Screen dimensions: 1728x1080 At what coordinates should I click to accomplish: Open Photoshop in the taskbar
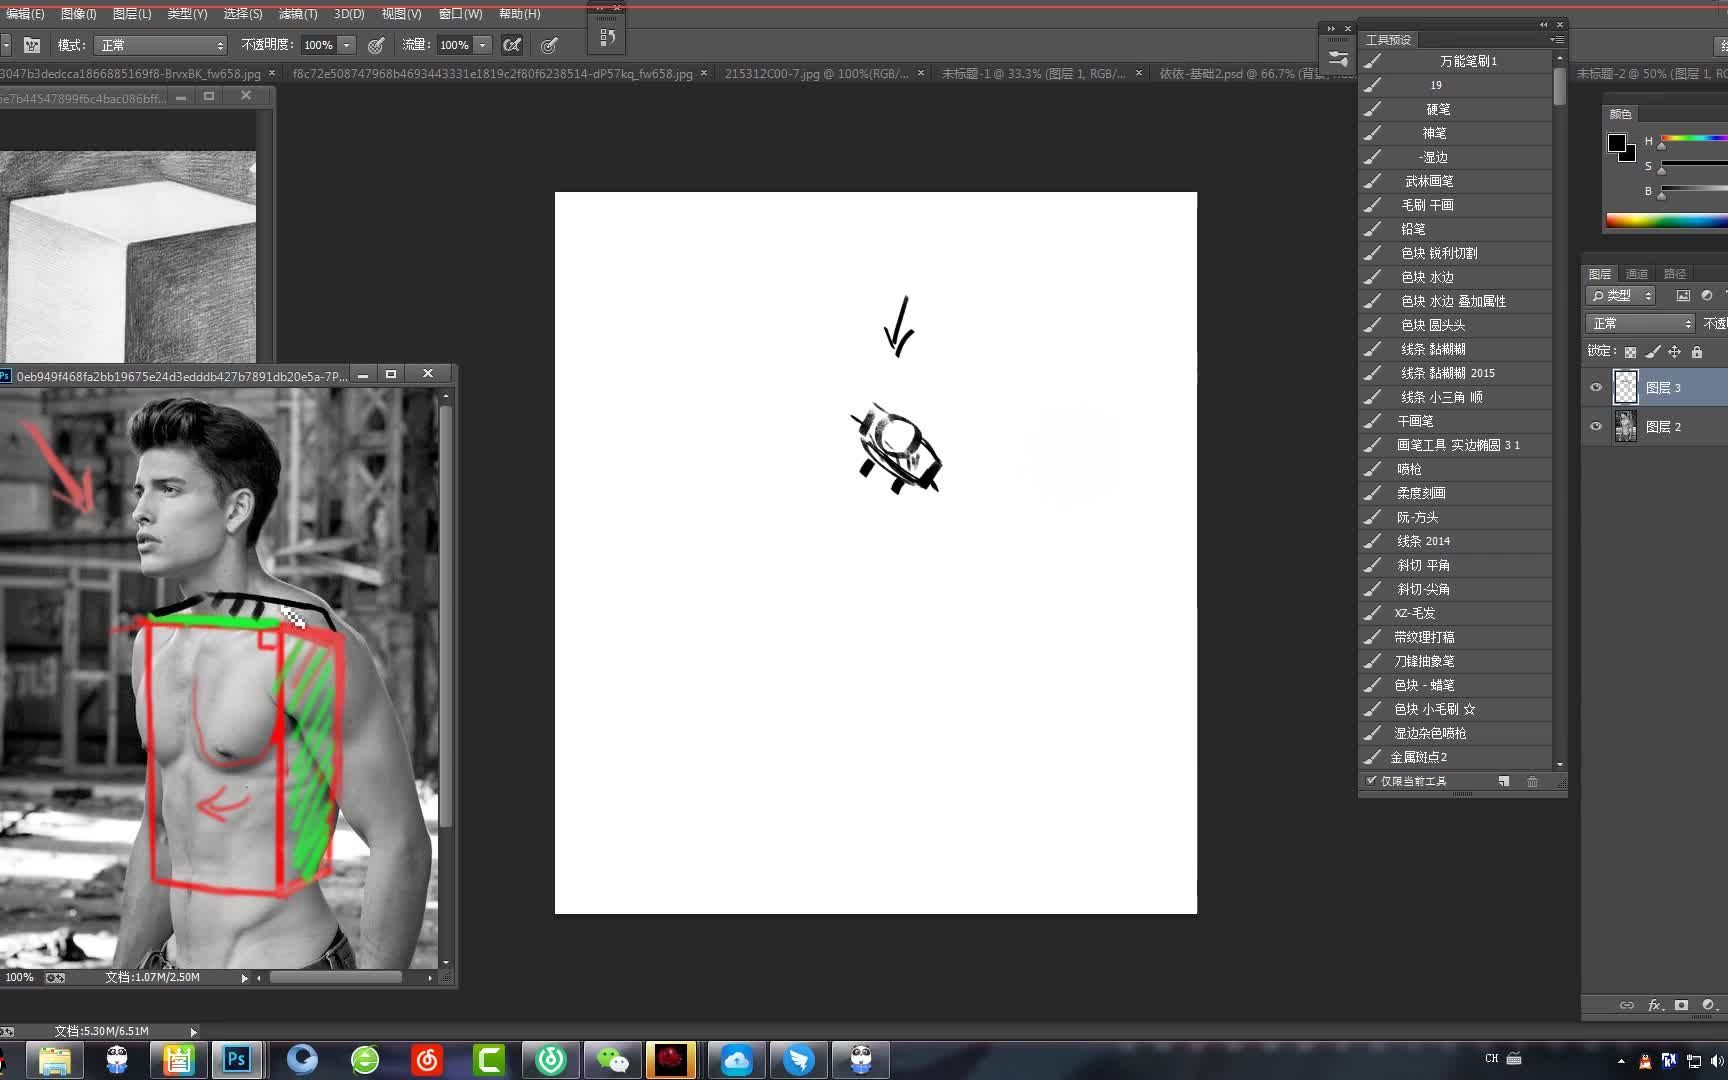(x=236, y=1059)
